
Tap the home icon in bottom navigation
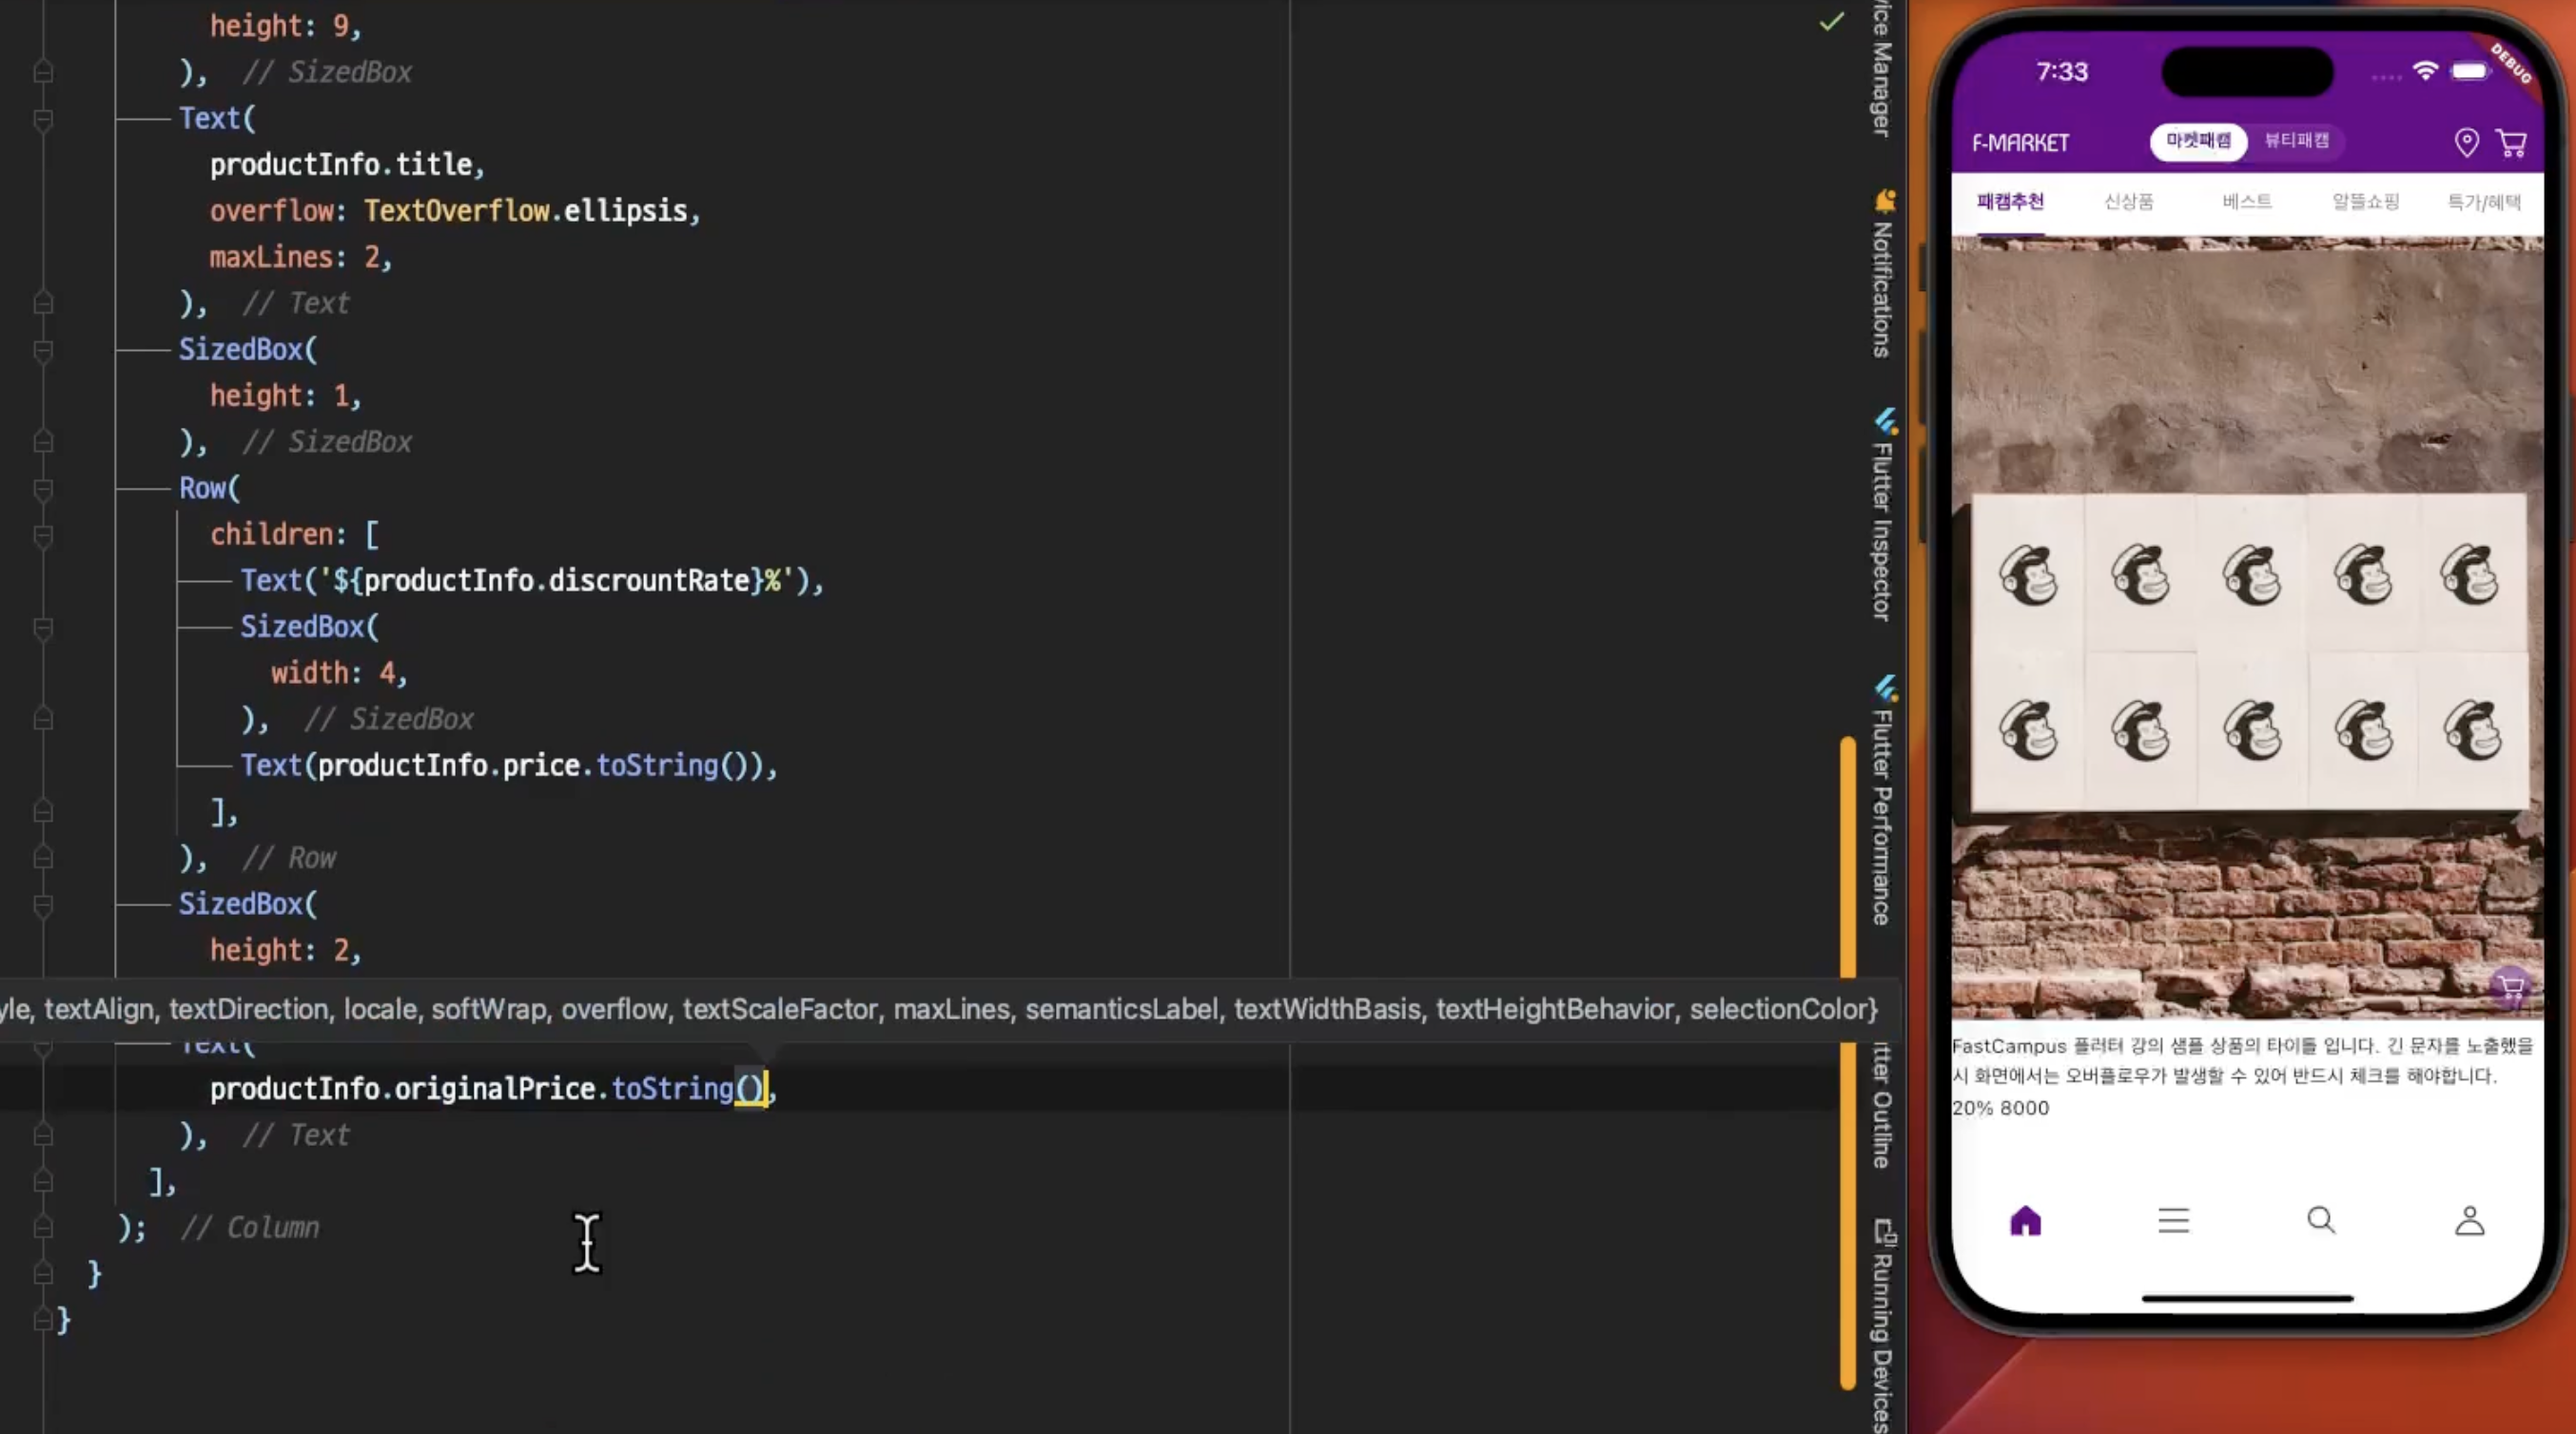[2025, 1220]
